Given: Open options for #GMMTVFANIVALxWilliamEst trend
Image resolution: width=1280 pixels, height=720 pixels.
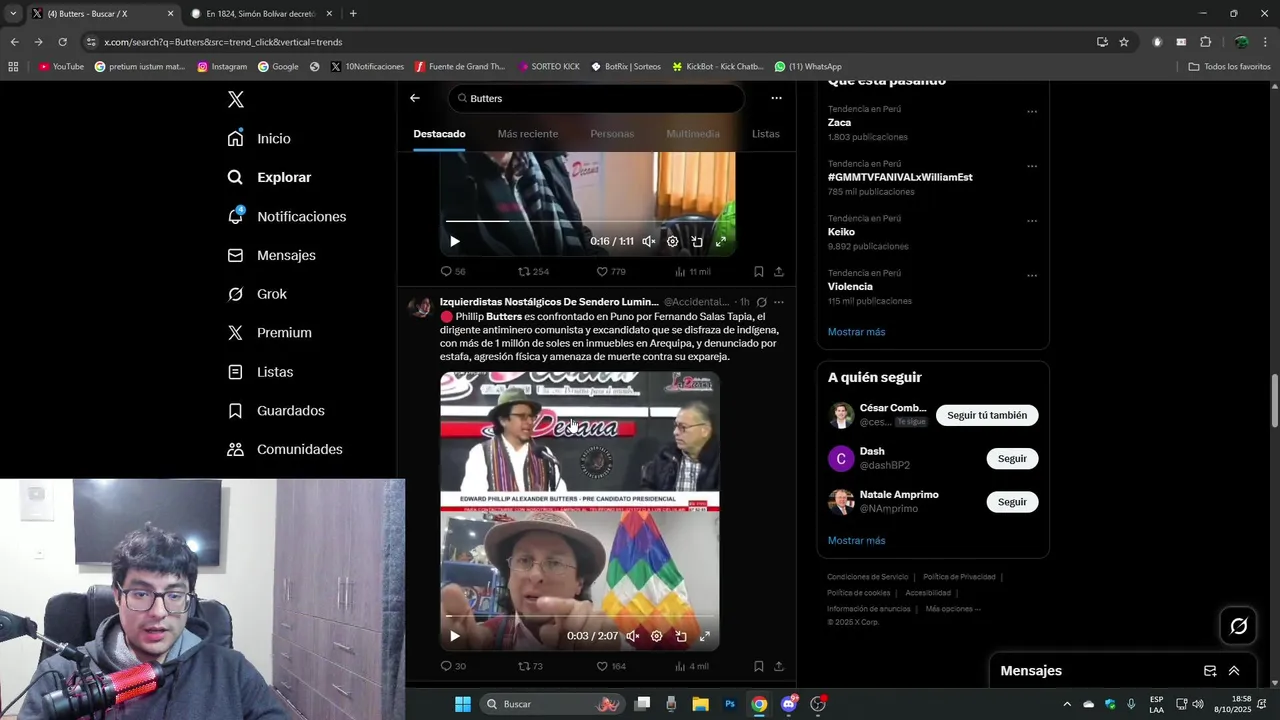Looking at the screenshot, I should click(x=1032, y=166).
